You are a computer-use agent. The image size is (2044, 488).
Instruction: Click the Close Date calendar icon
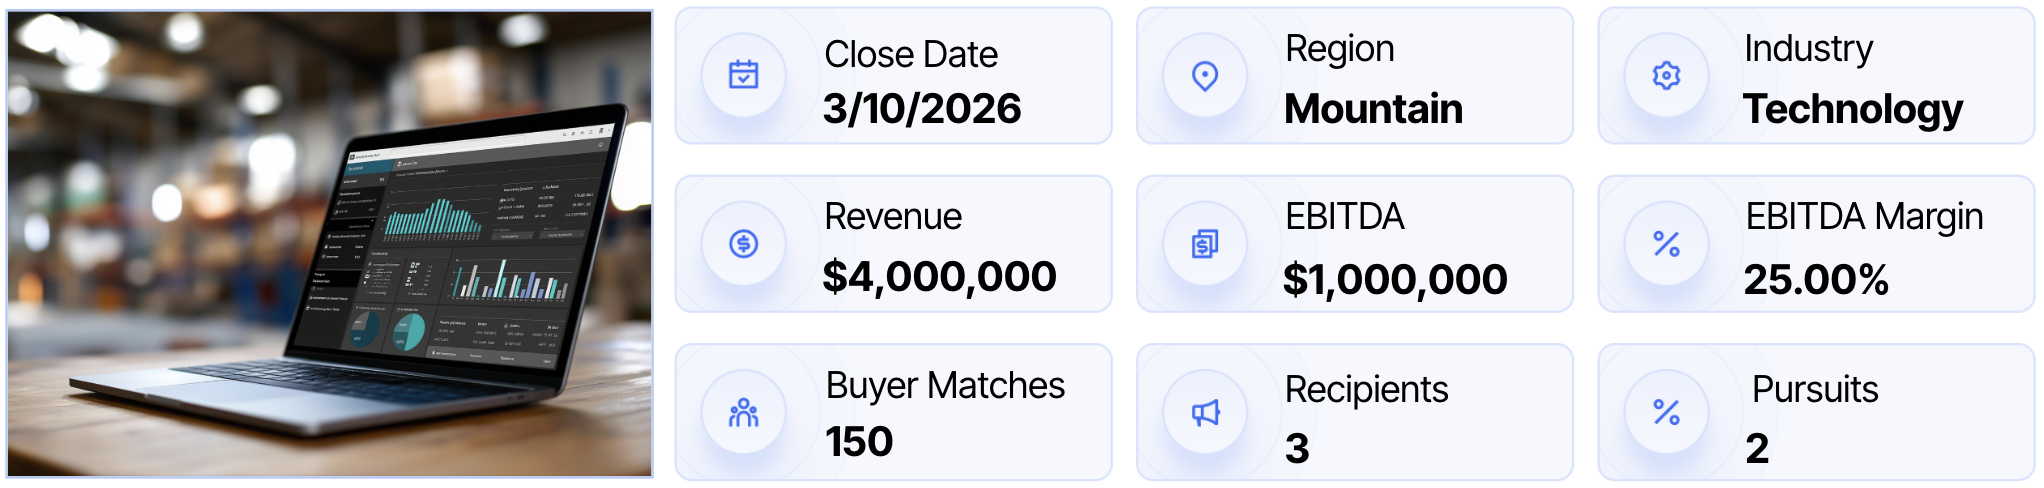click(x=743, y=75)
